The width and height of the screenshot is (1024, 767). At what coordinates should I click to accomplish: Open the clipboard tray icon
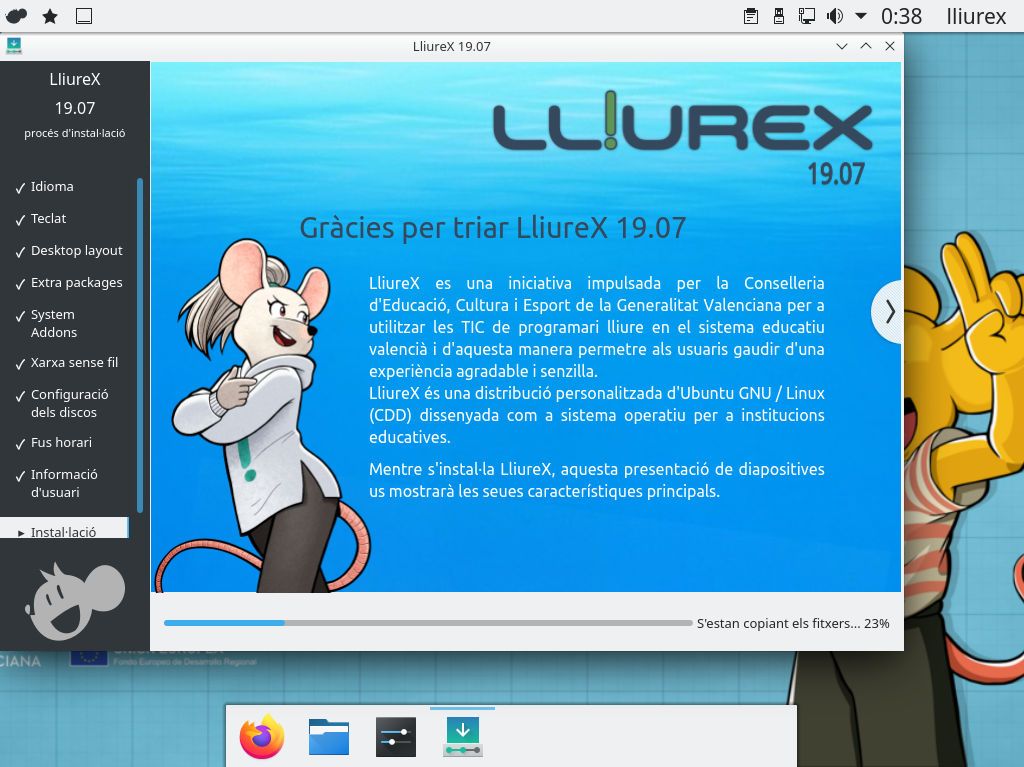(751, 16)
